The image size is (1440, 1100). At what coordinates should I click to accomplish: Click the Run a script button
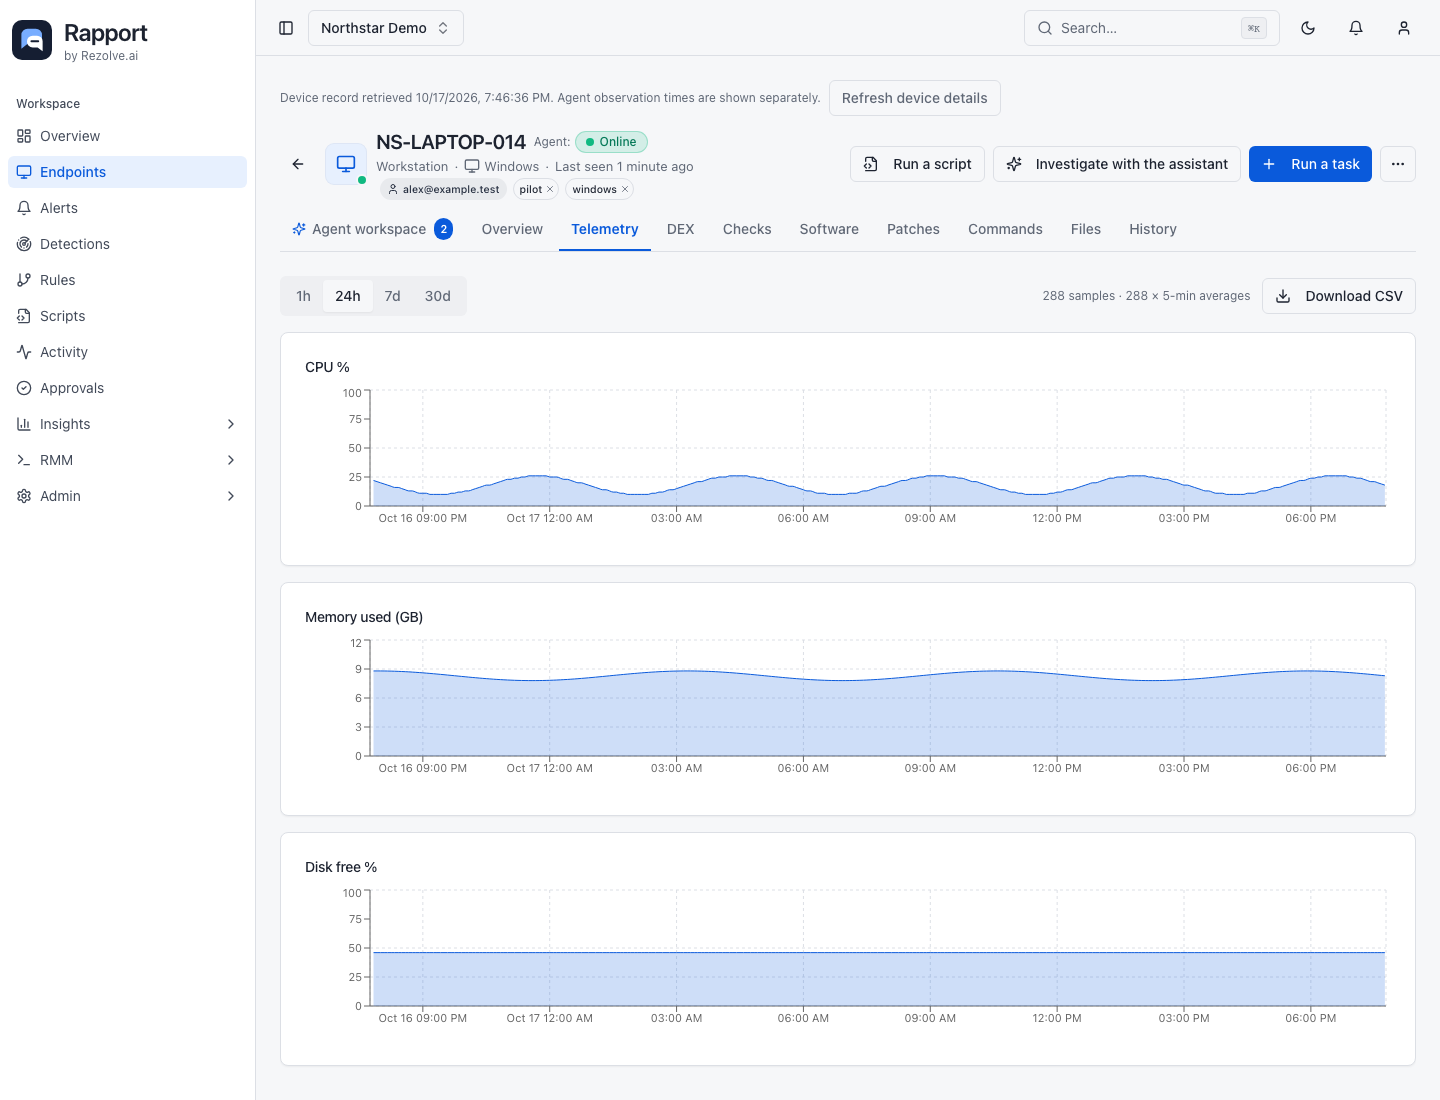pos(918,164)
